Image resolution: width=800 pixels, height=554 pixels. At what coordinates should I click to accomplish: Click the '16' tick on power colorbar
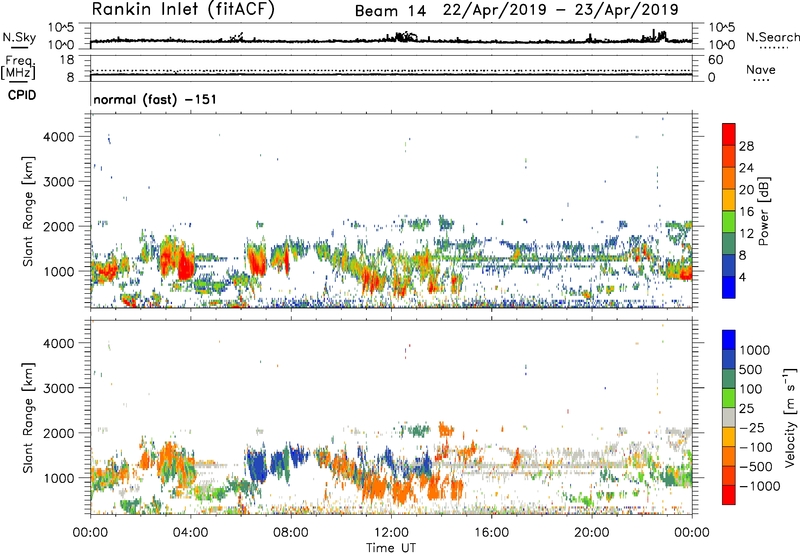pos(746,212)
